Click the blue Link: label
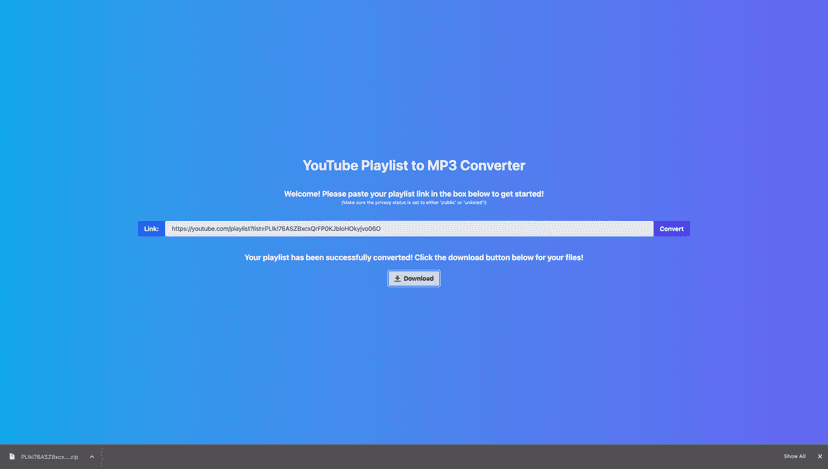Image resolution: width=828 pixels, height=469 pixels. click(x=151, y=229)
